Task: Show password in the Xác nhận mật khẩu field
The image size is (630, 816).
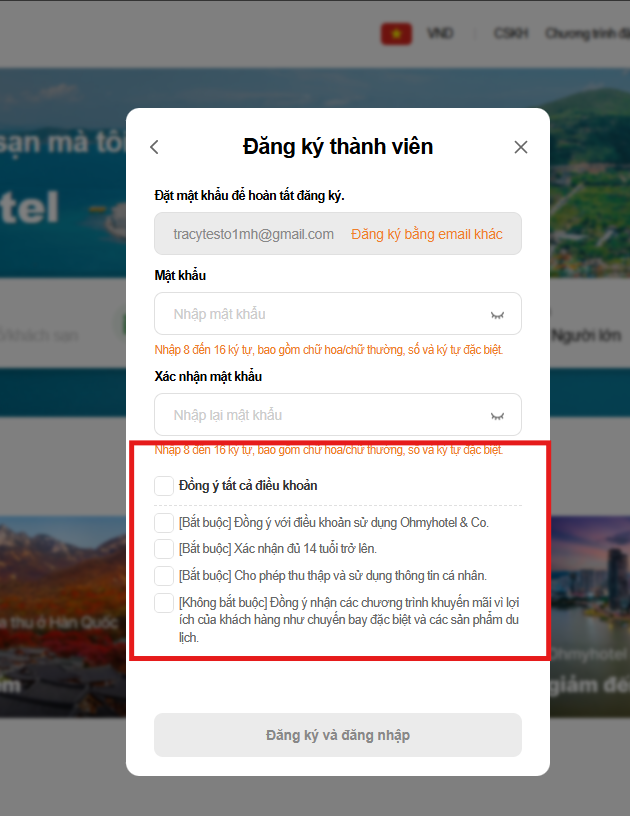Action: (497, 416)
